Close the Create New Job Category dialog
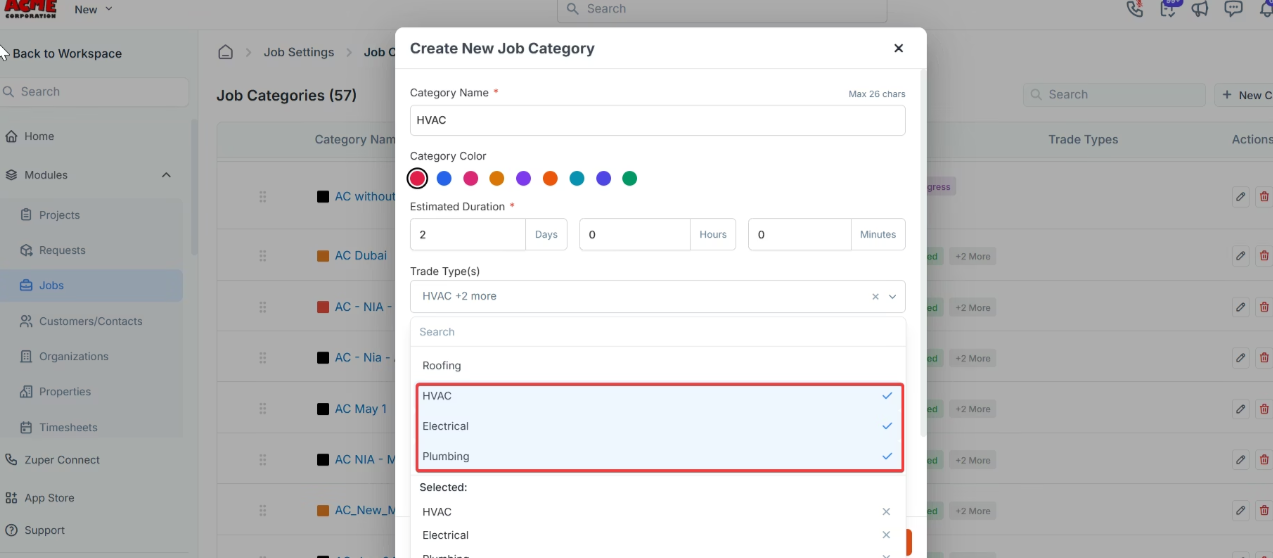The image size is (1273, 558). click(898, 48)
